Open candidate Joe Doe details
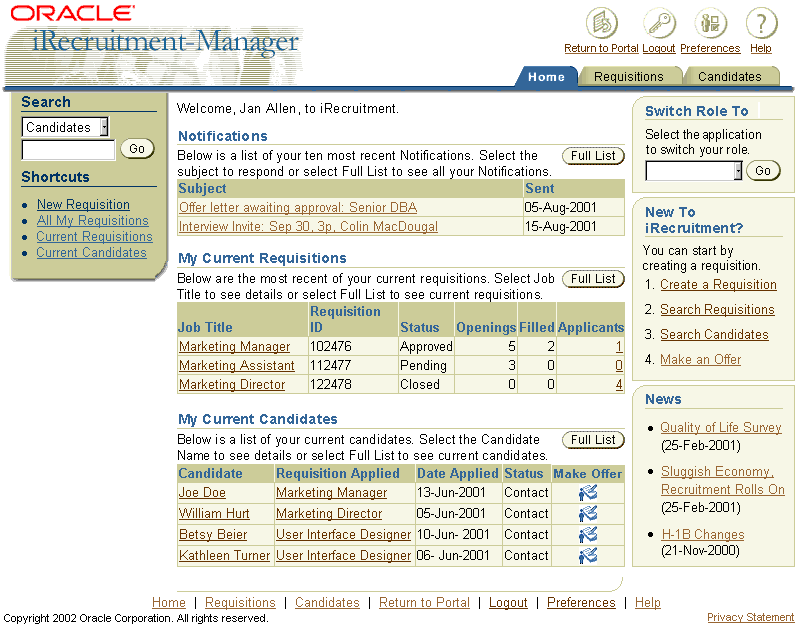 [202, 493]
